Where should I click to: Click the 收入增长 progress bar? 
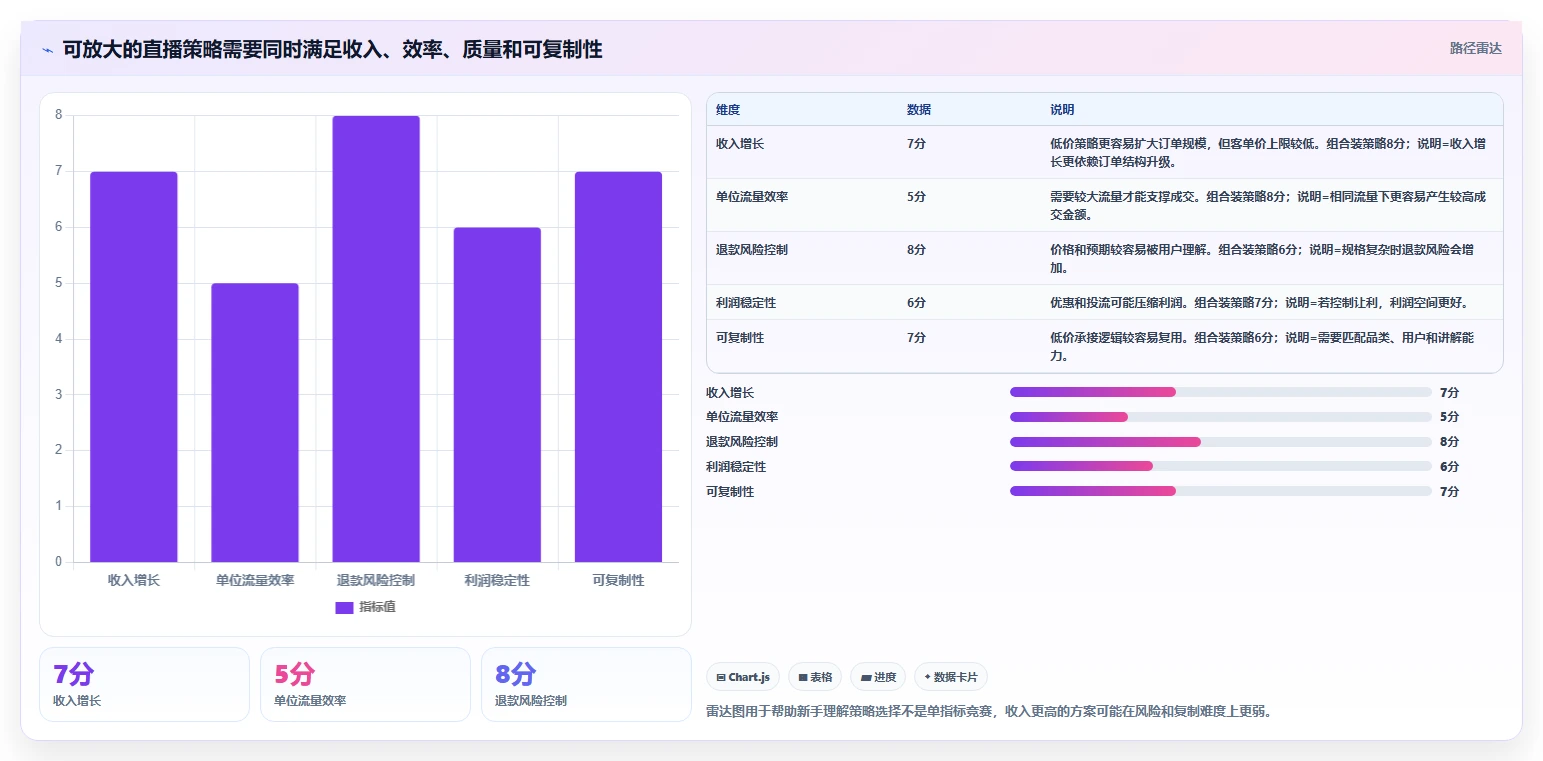1221,393
